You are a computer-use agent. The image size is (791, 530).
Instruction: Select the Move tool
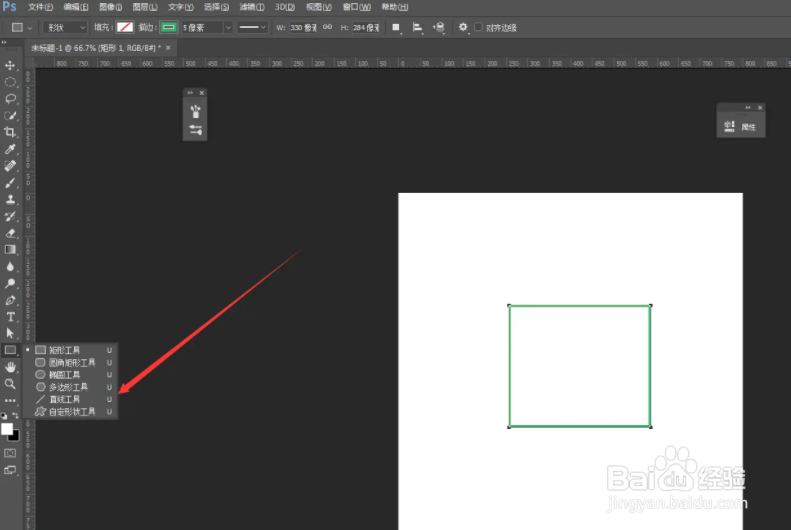pyautogui.click(x=10, y=66)
